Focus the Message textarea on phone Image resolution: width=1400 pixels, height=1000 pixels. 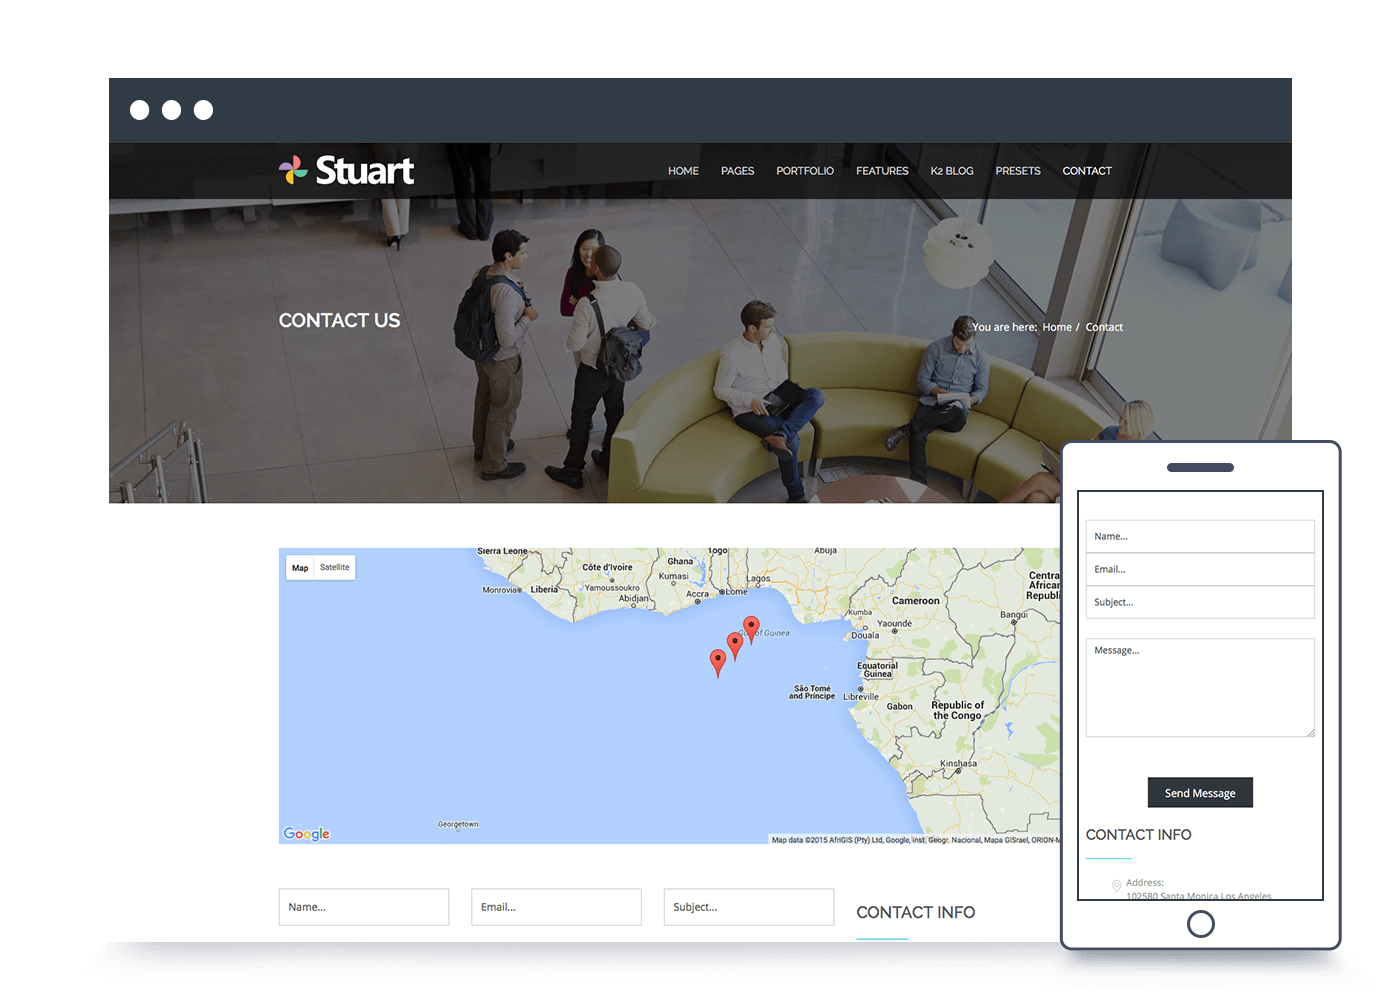[1199, 688]
